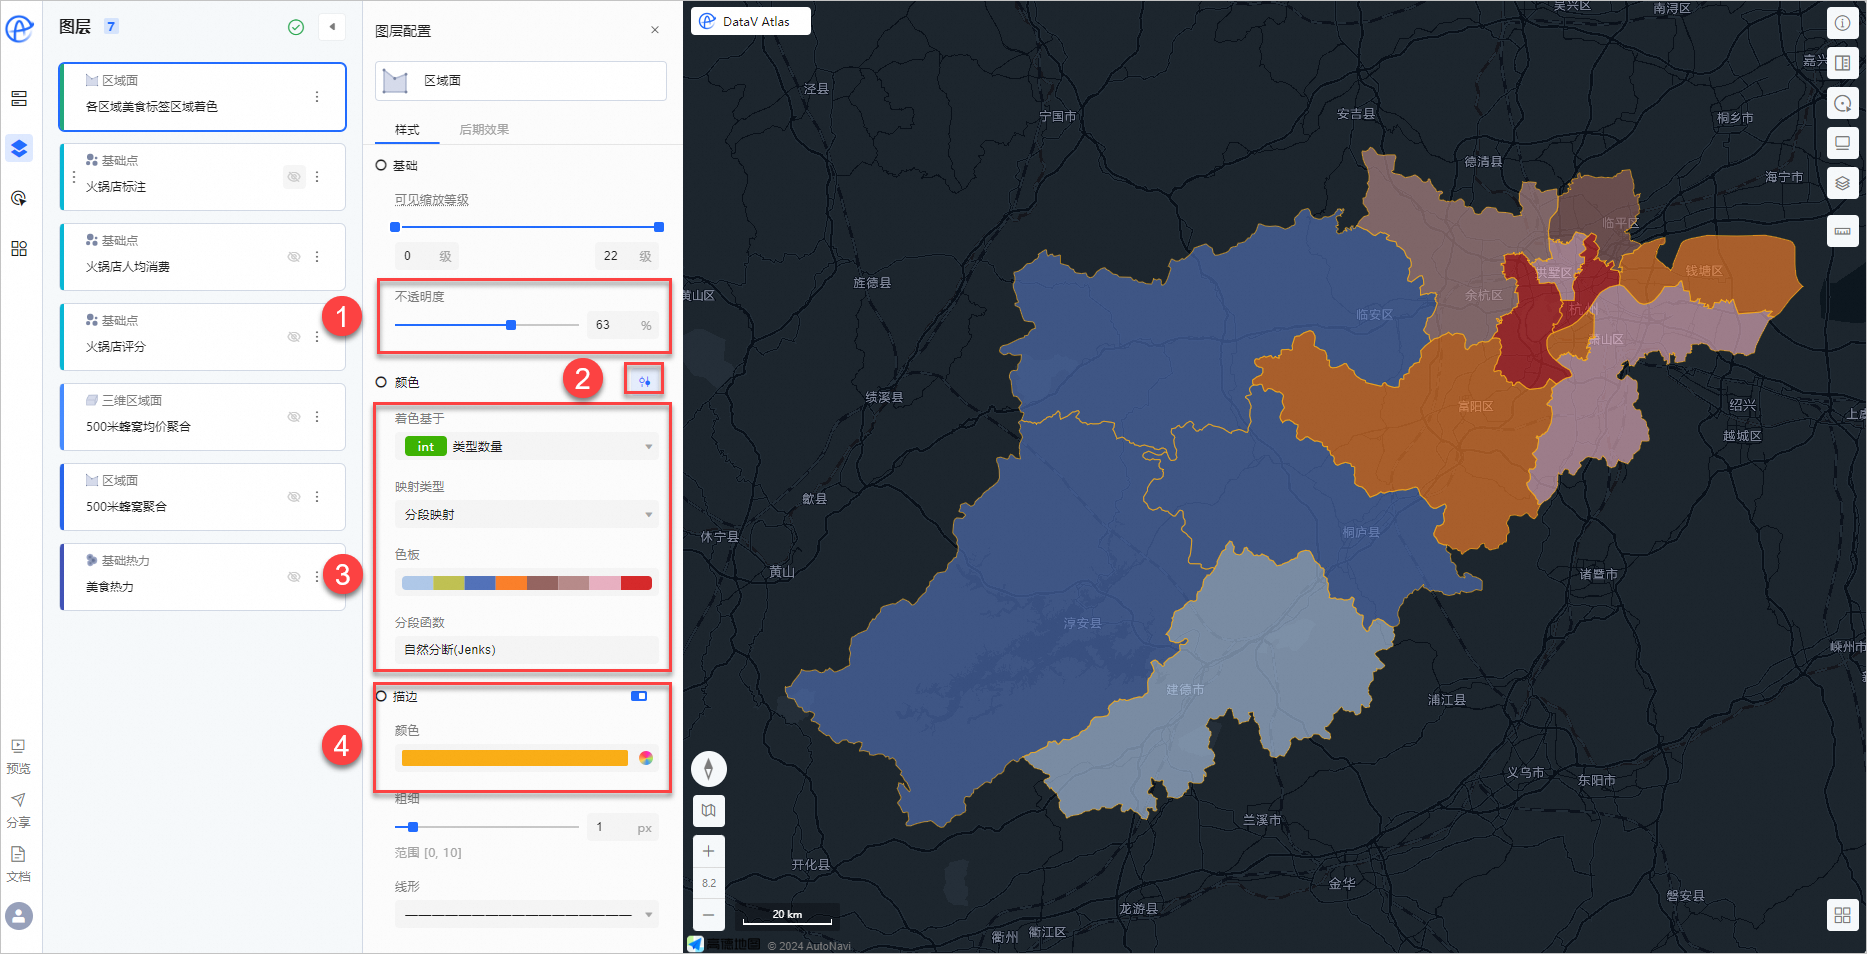
Task: Click the layer count badge 7
Action: tap(111, 27)
